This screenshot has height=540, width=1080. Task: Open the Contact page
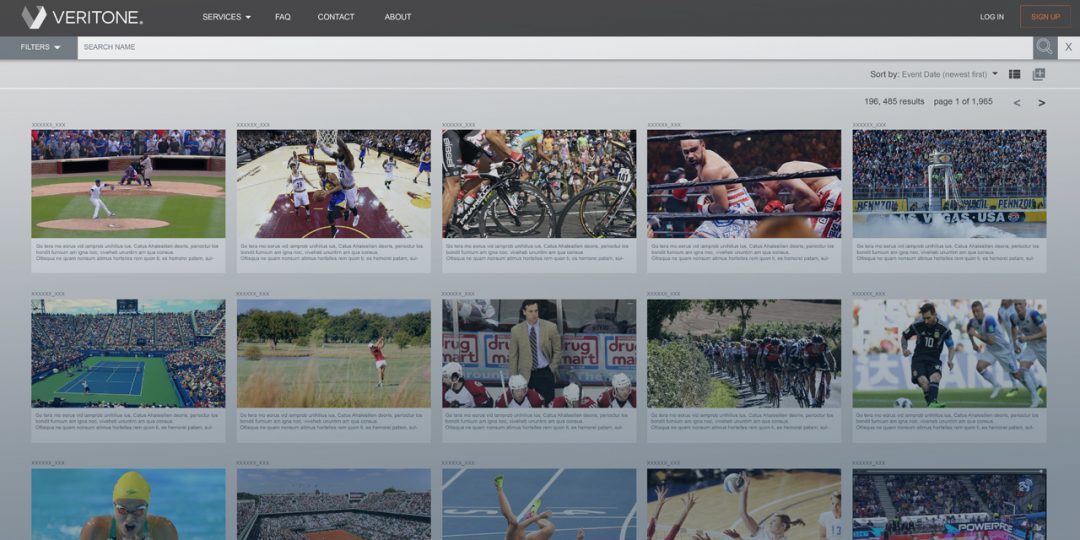336,17
